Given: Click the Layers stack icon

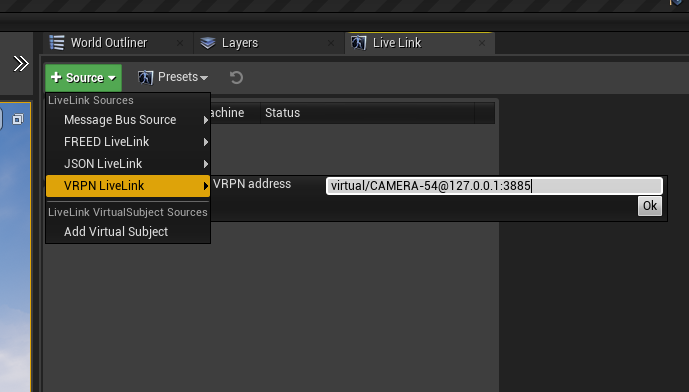Looking at the screenshot, I should tap(208, 43).
